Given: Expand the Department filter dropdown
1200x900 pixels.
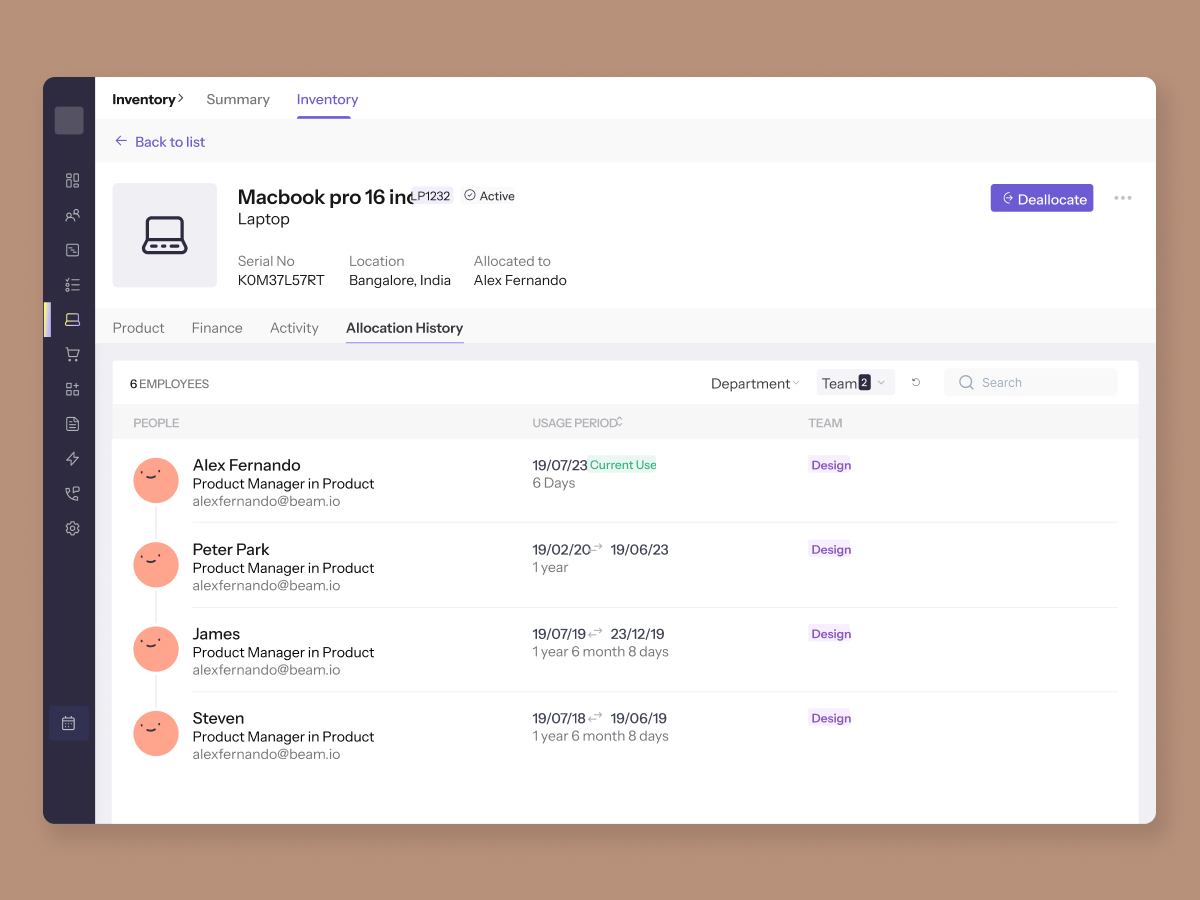Looking at the screenshot, I should tap(755, 384).
